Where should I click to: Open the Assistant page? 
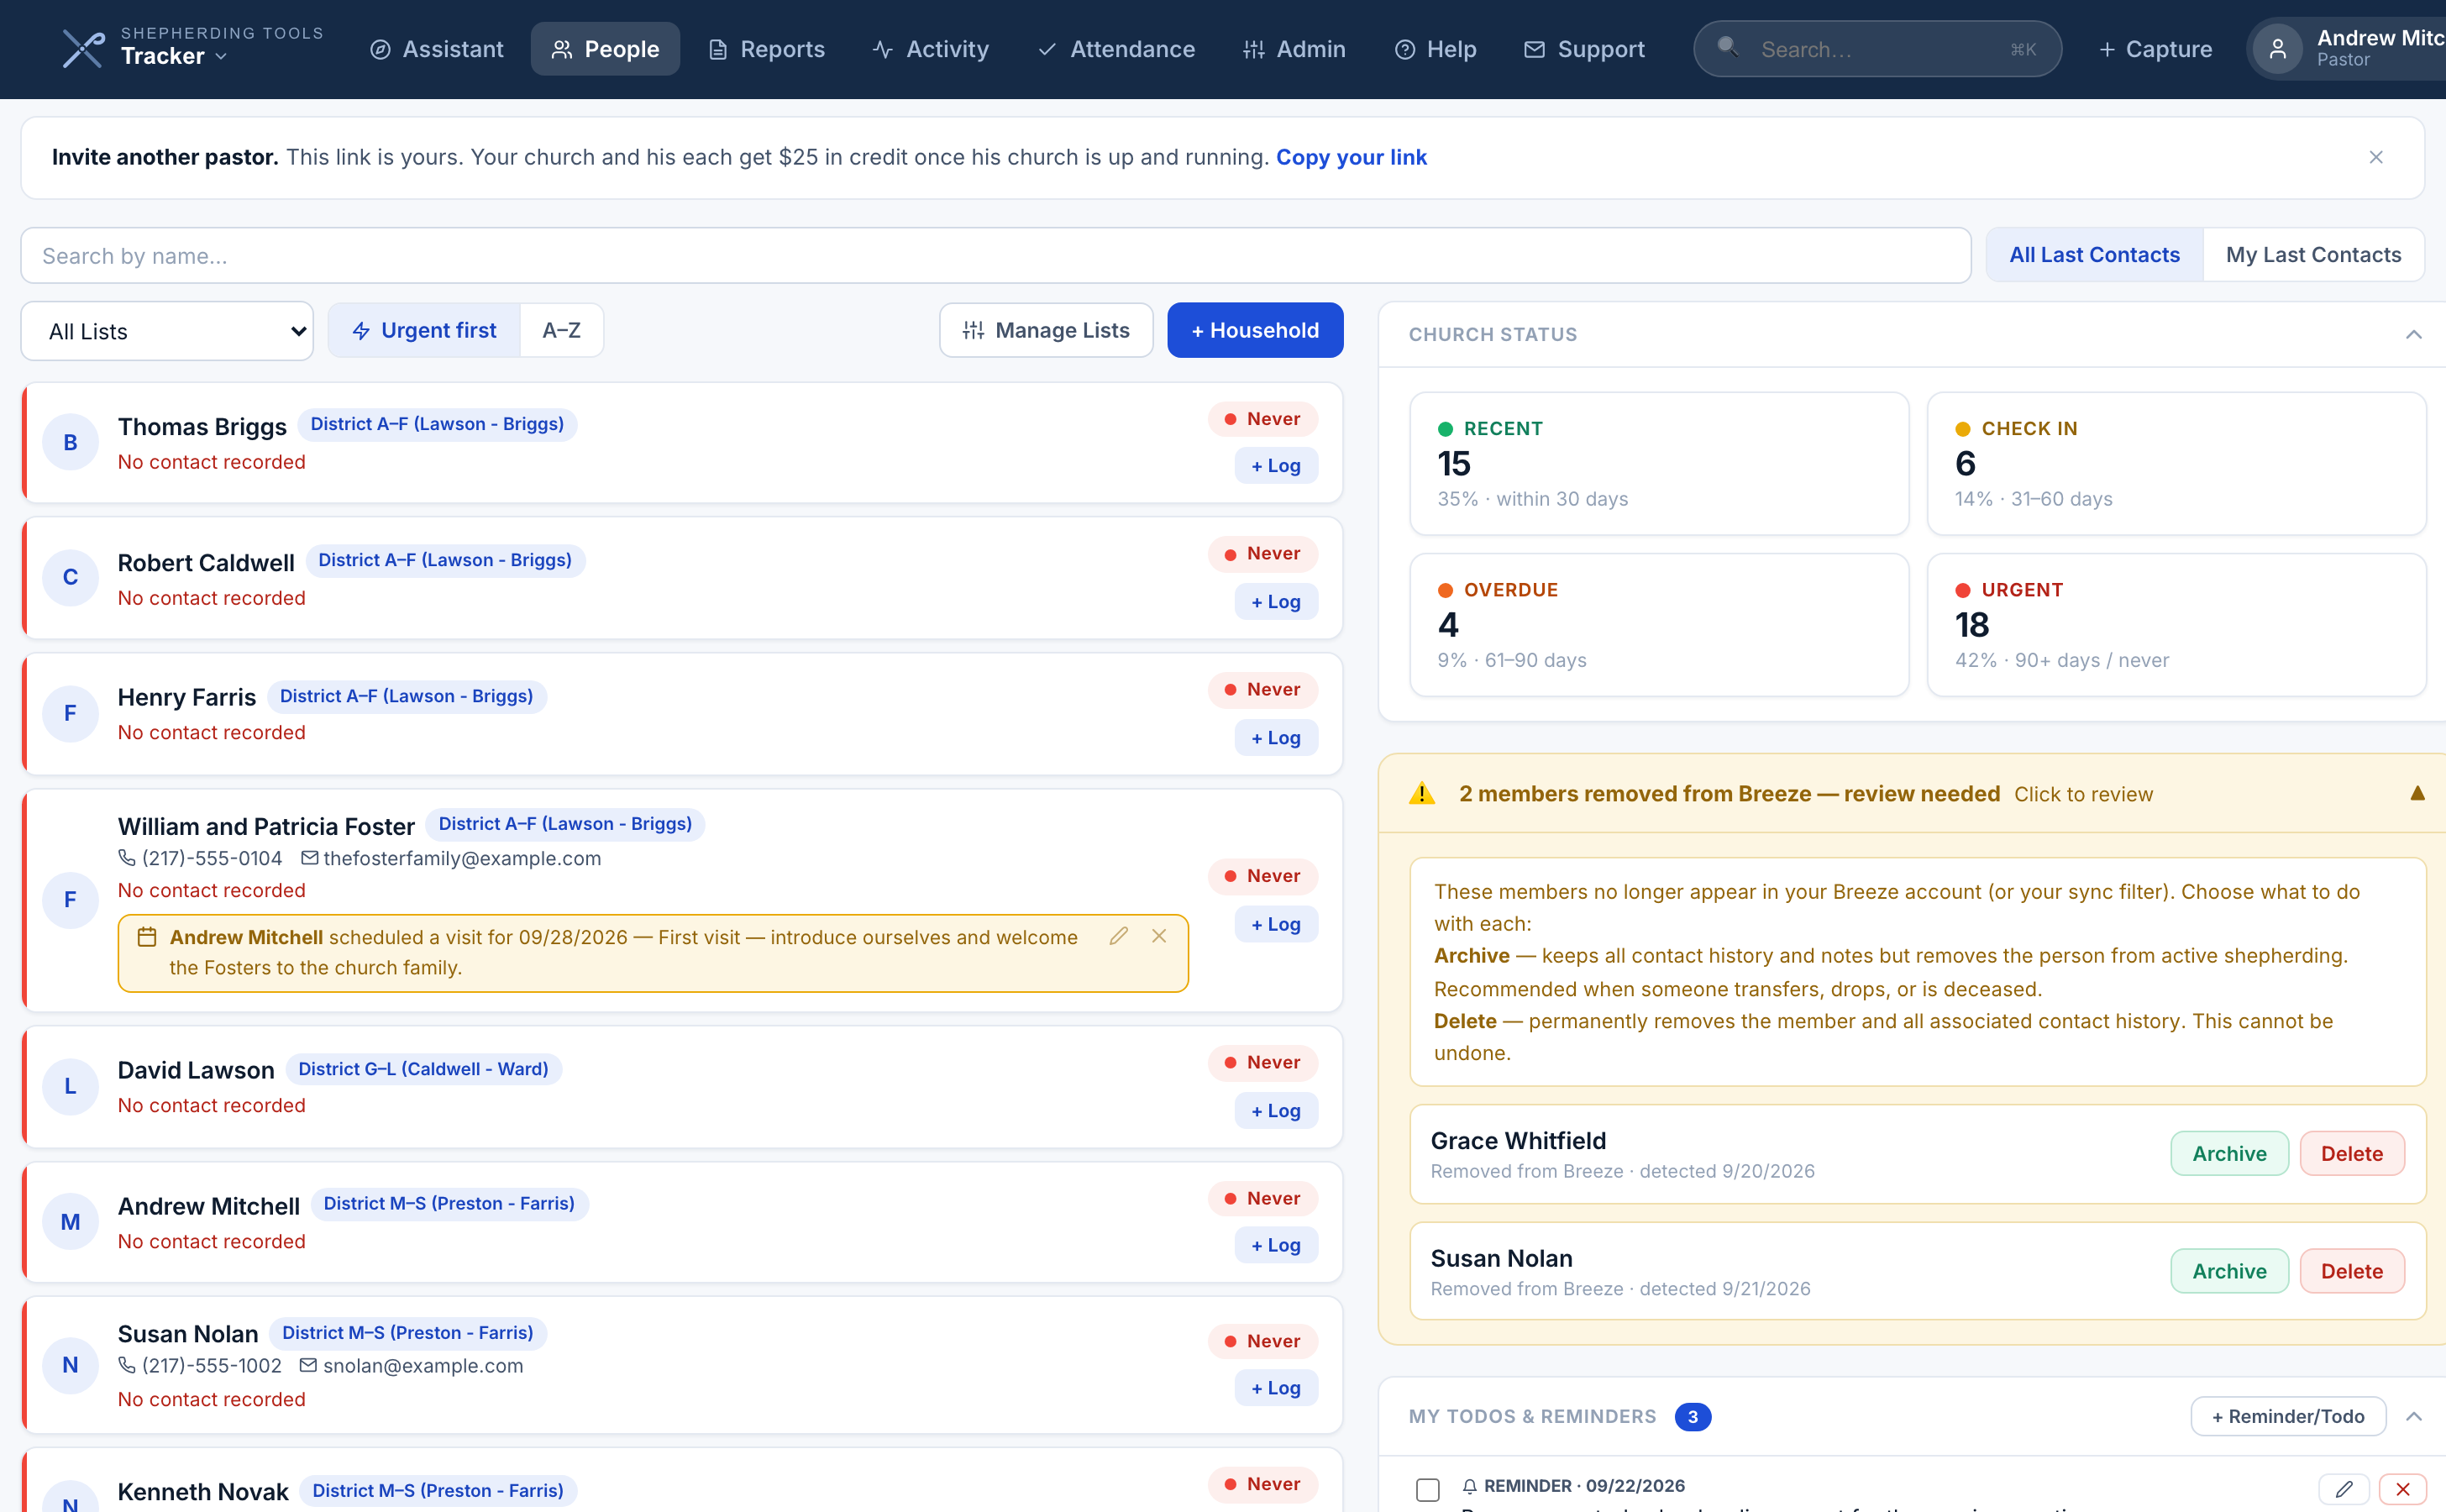pyautogui.click(x=437, y=49)
